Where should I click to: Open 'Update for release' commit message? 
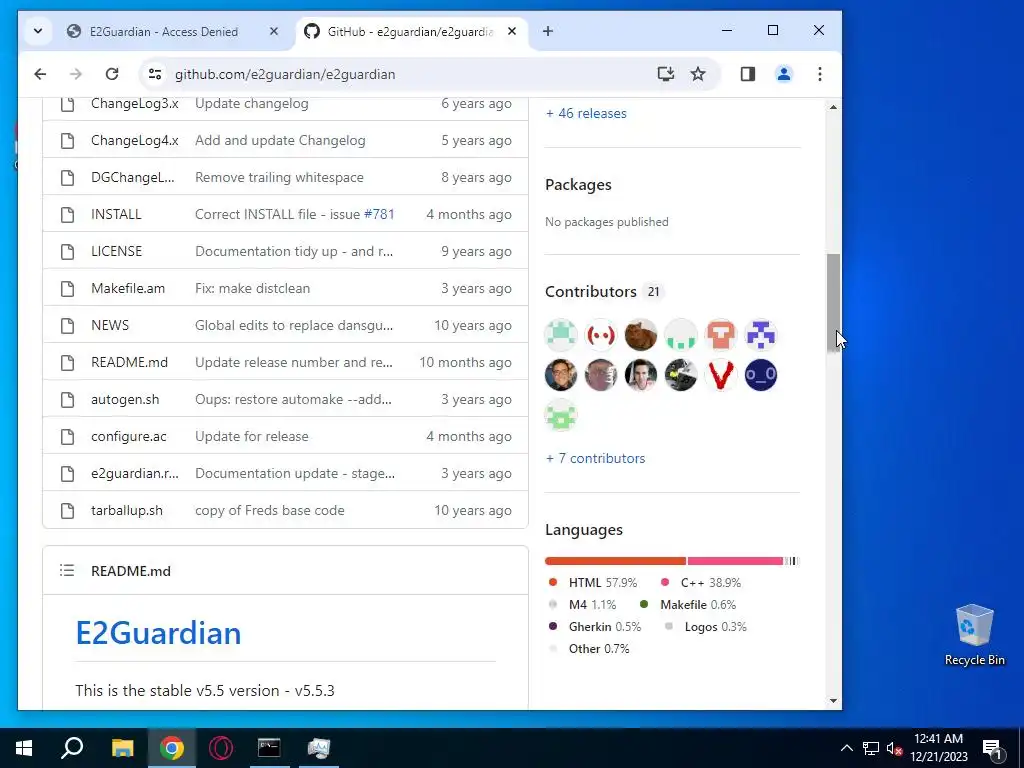(x=251, y=436)
